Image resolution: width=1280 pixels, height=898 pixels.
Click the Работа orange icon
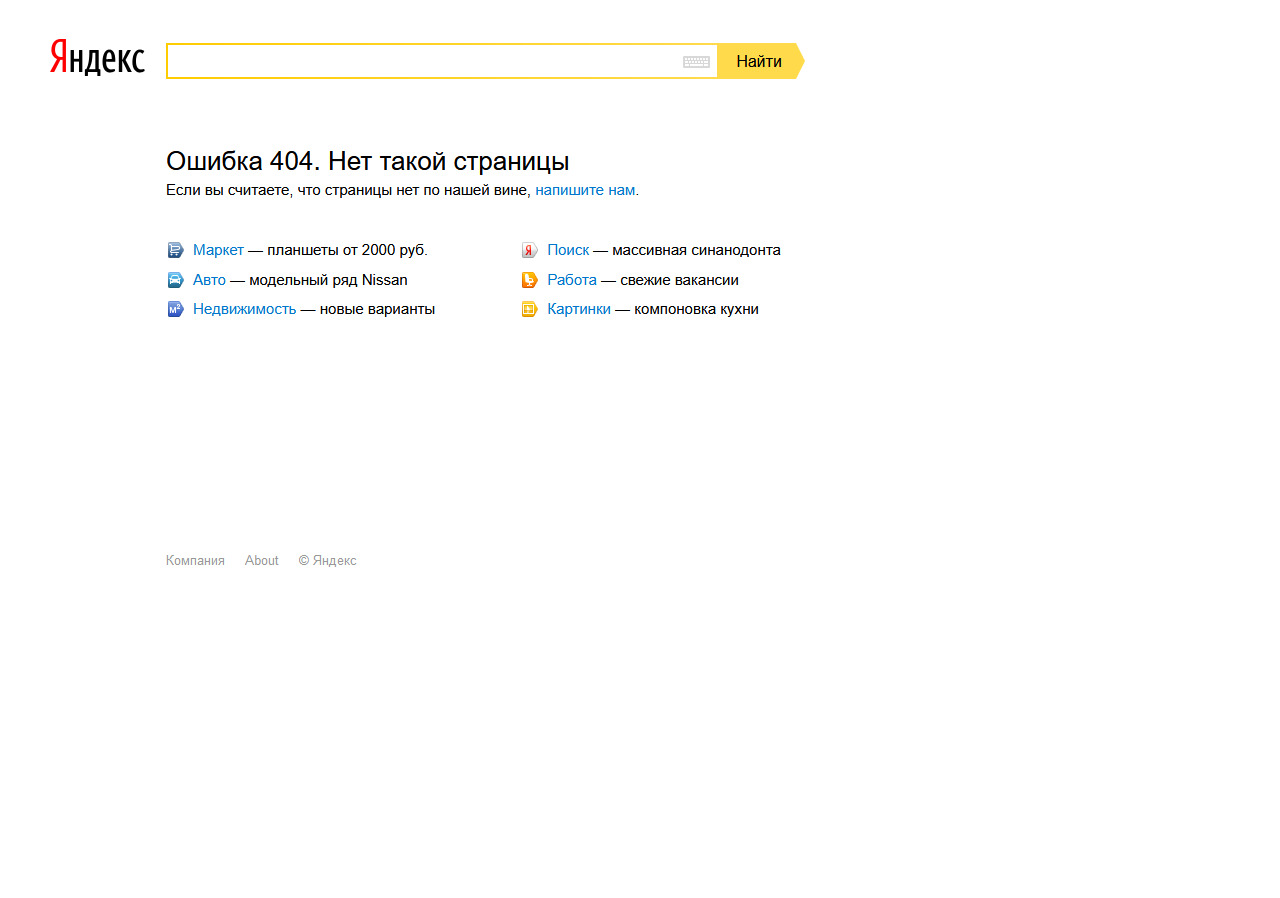pos(529,280)
